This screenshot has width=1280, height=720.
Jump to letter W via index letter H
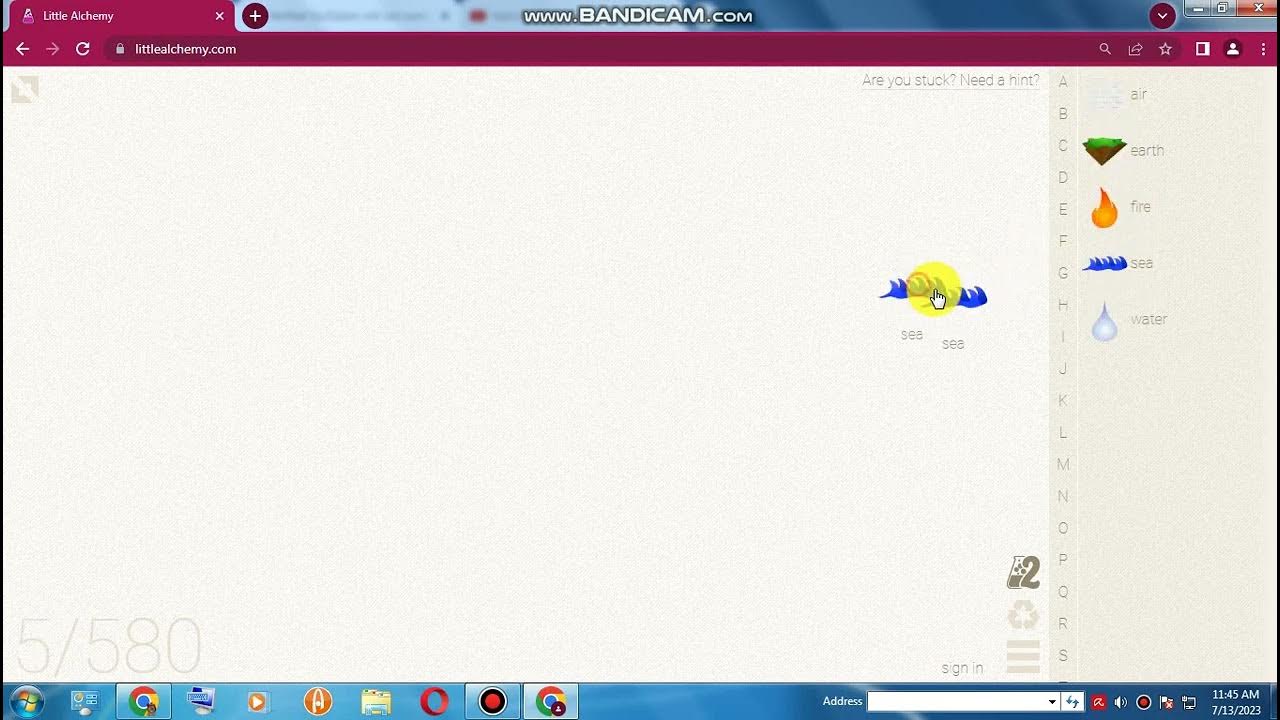coord(1063,305)
